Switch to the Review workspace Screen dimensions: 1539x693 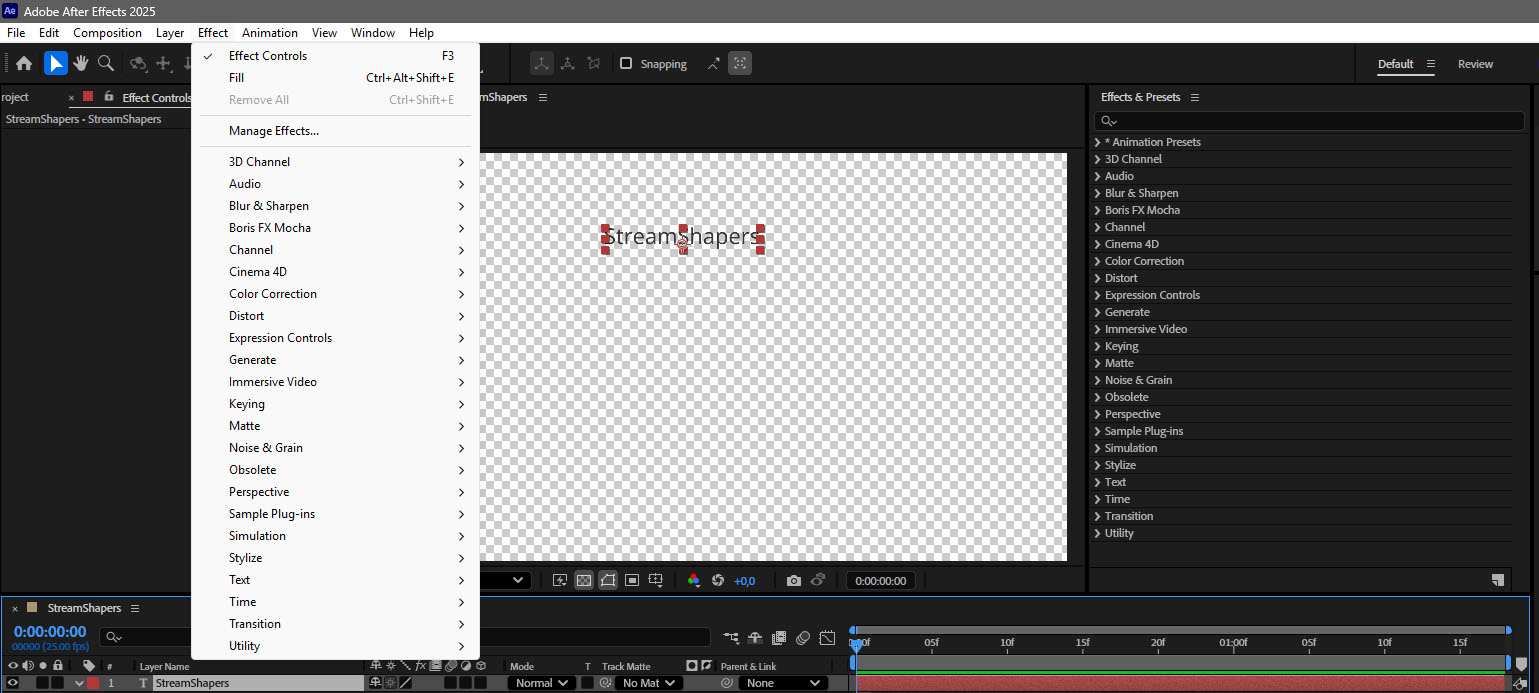(x=1475, y=64)
